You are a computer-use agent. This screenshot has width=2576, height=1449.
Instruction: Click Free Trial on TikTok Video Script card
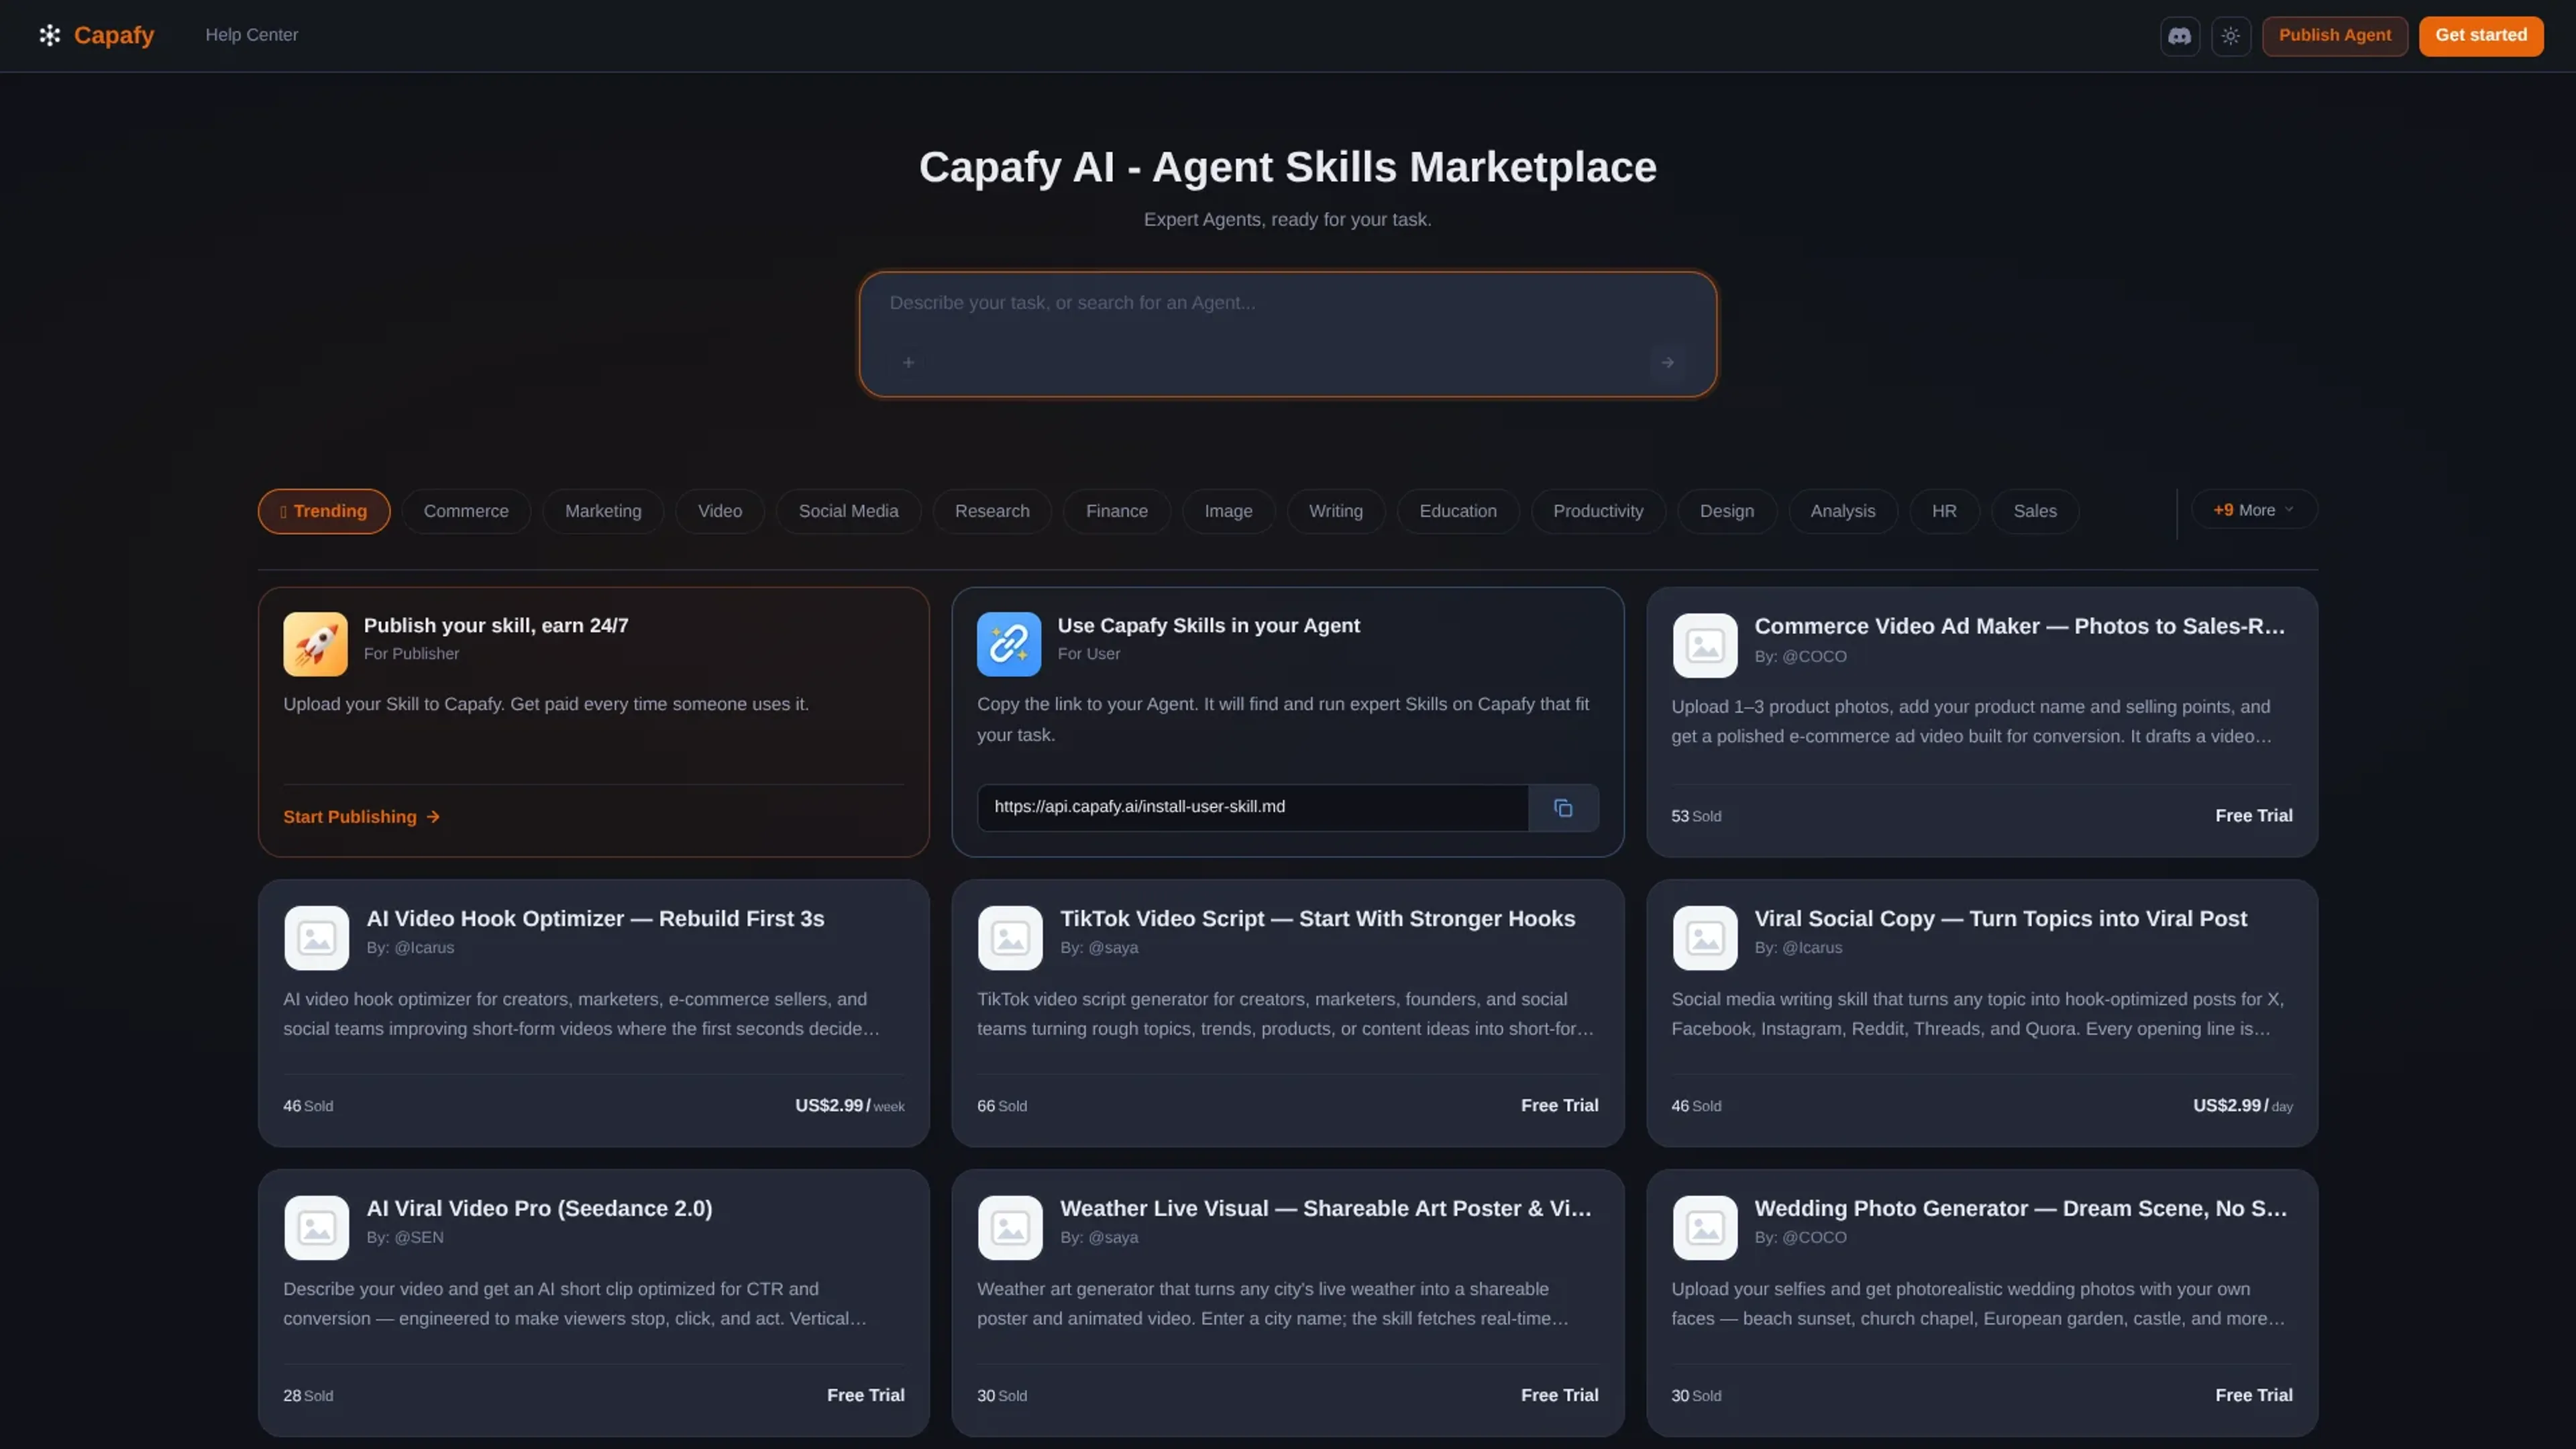[1559, 1106]
